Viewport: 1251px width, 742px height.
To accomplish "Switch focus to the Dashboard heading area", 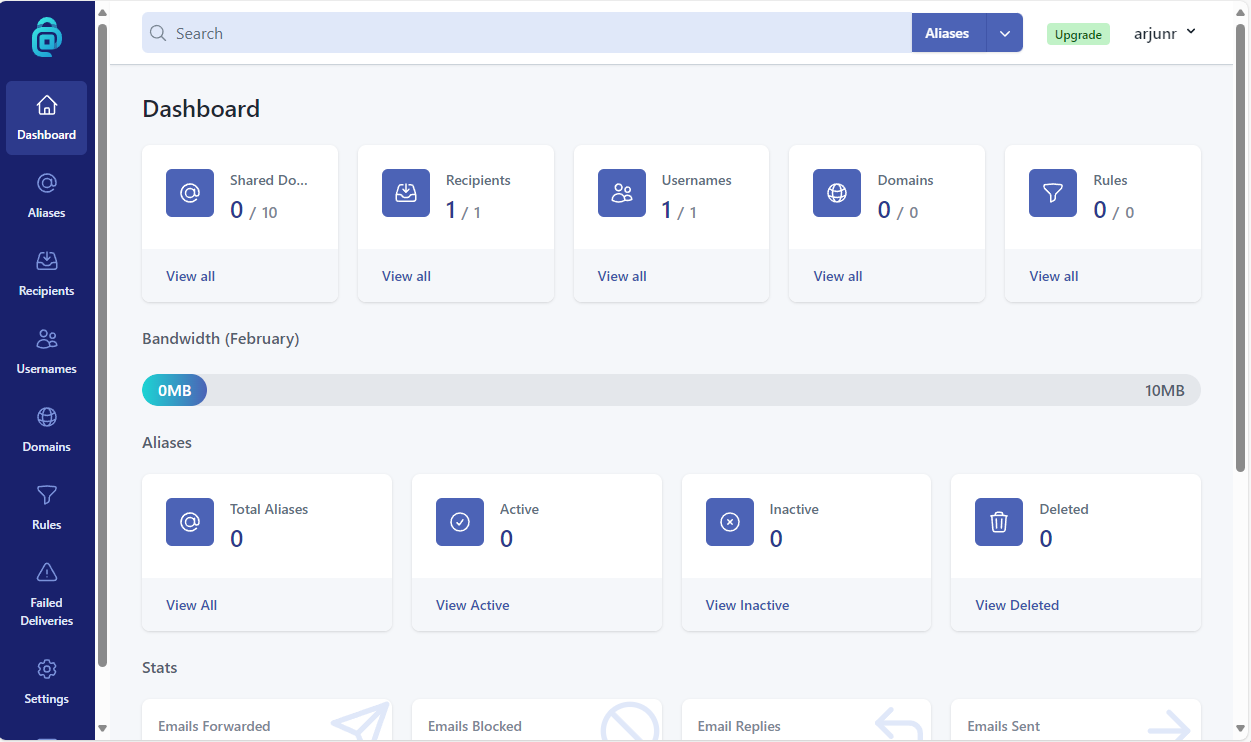I will 200,108.
